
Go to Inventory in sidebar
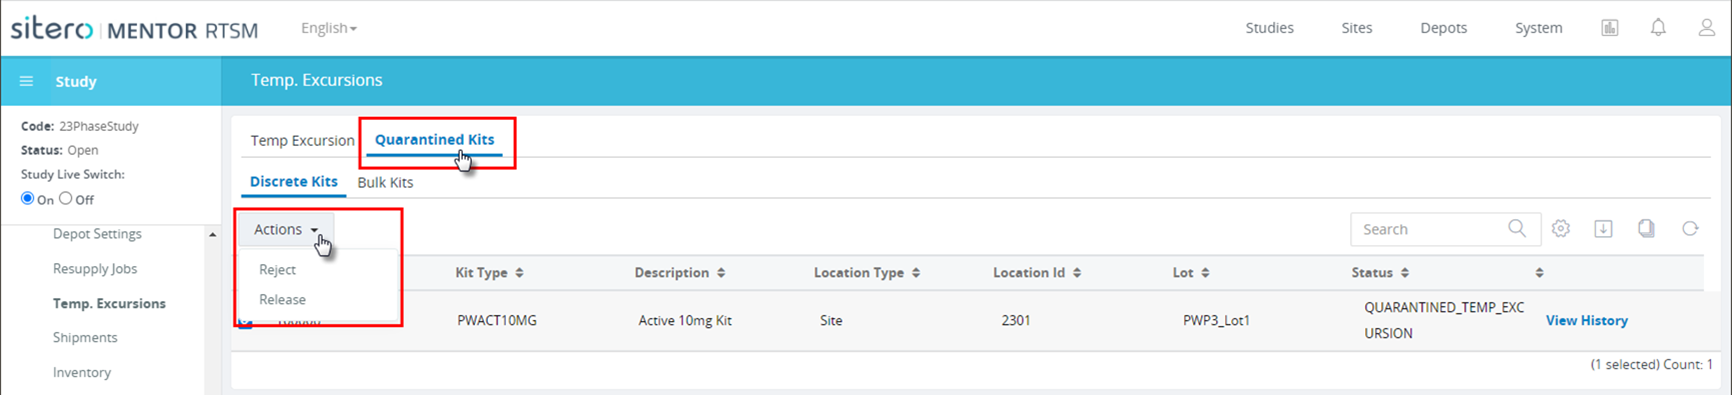coord(82,372)
